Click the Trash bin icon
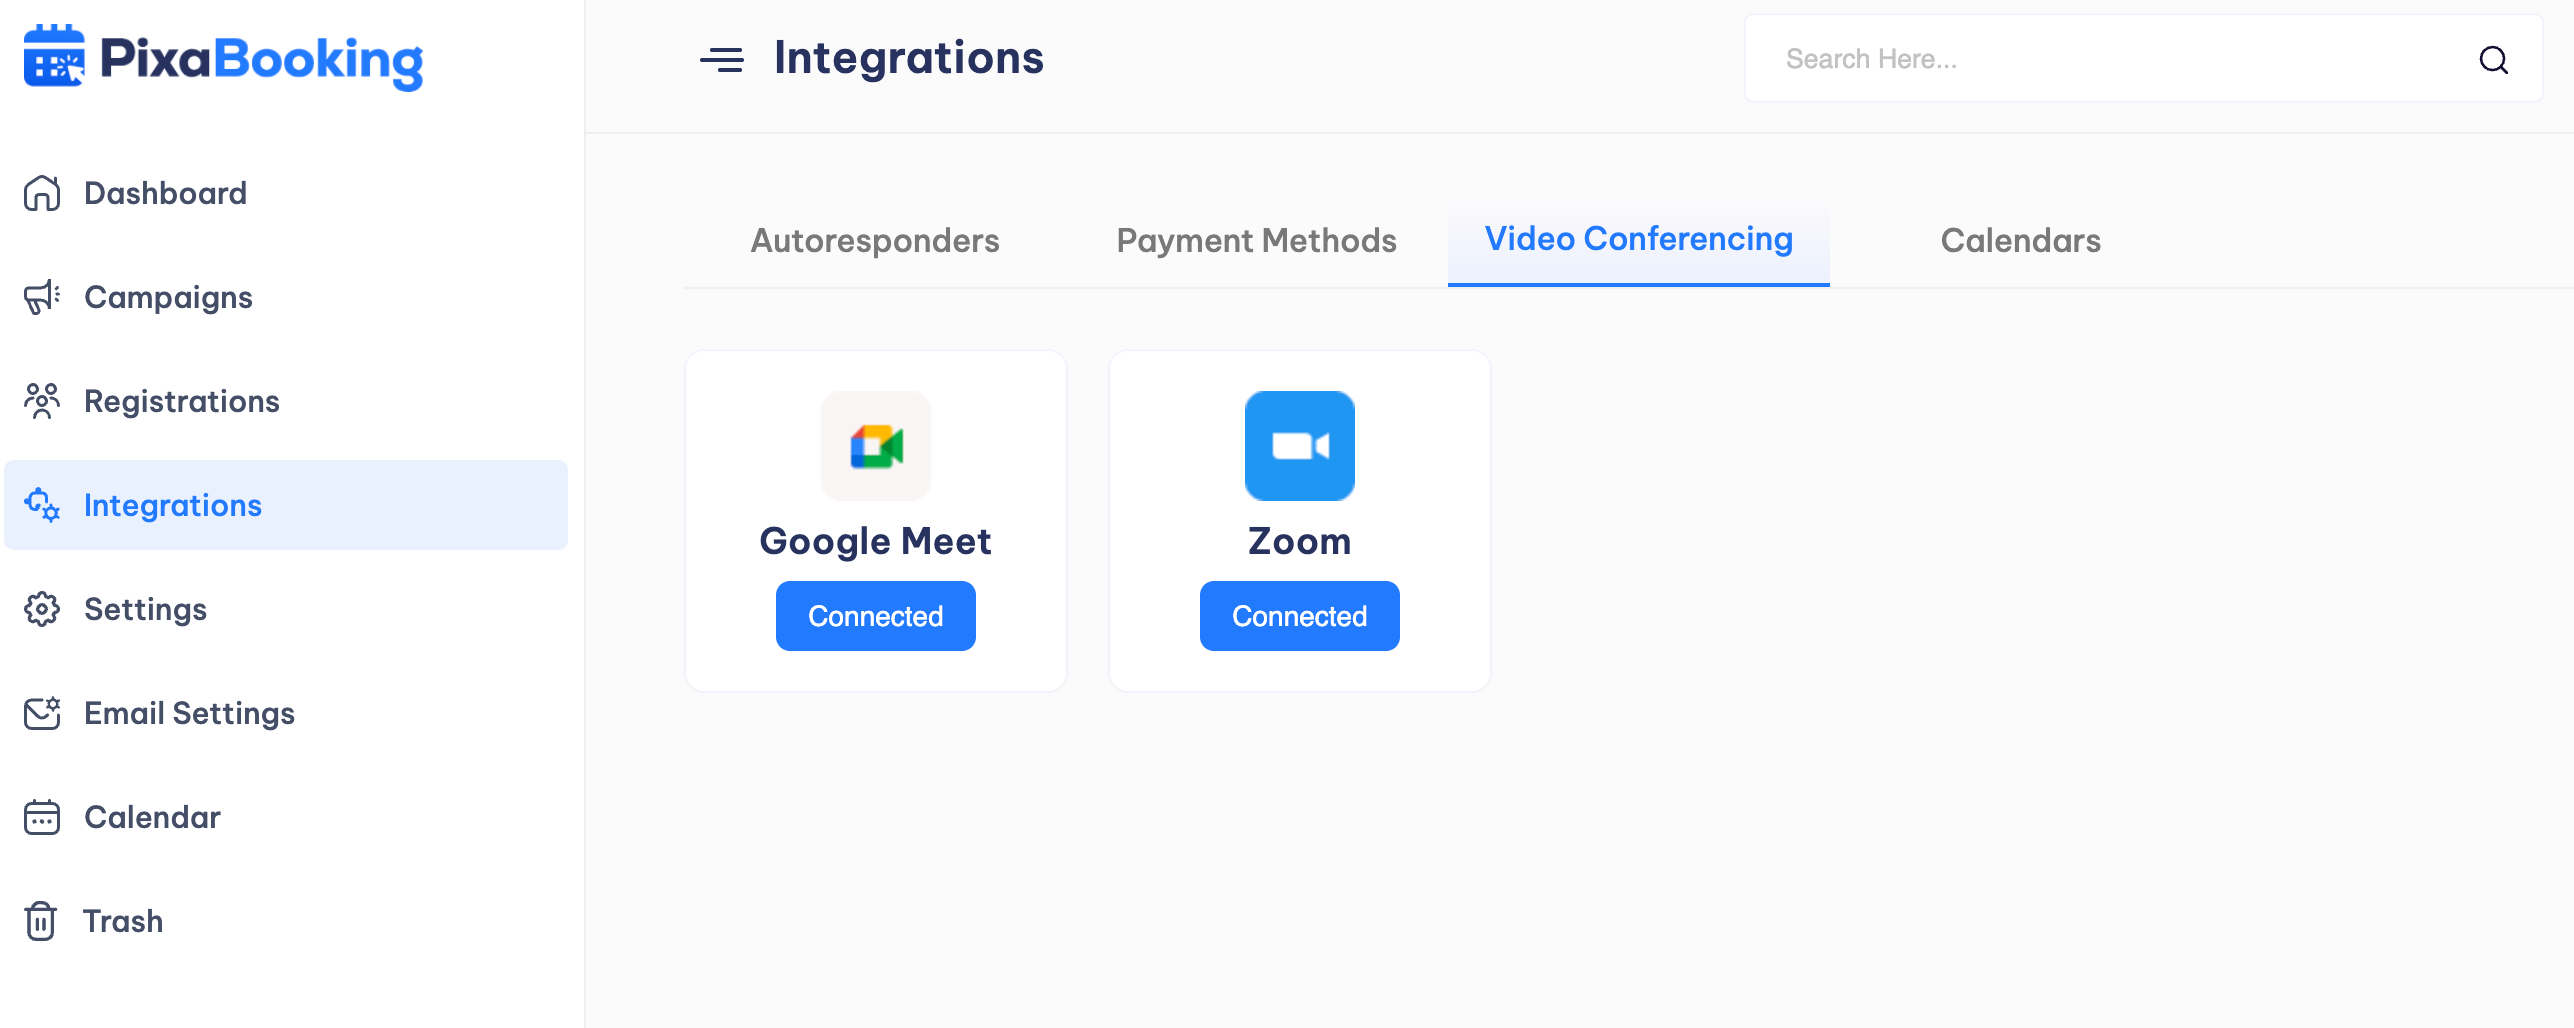2574x1028 pixels. [x=41, y=921]
